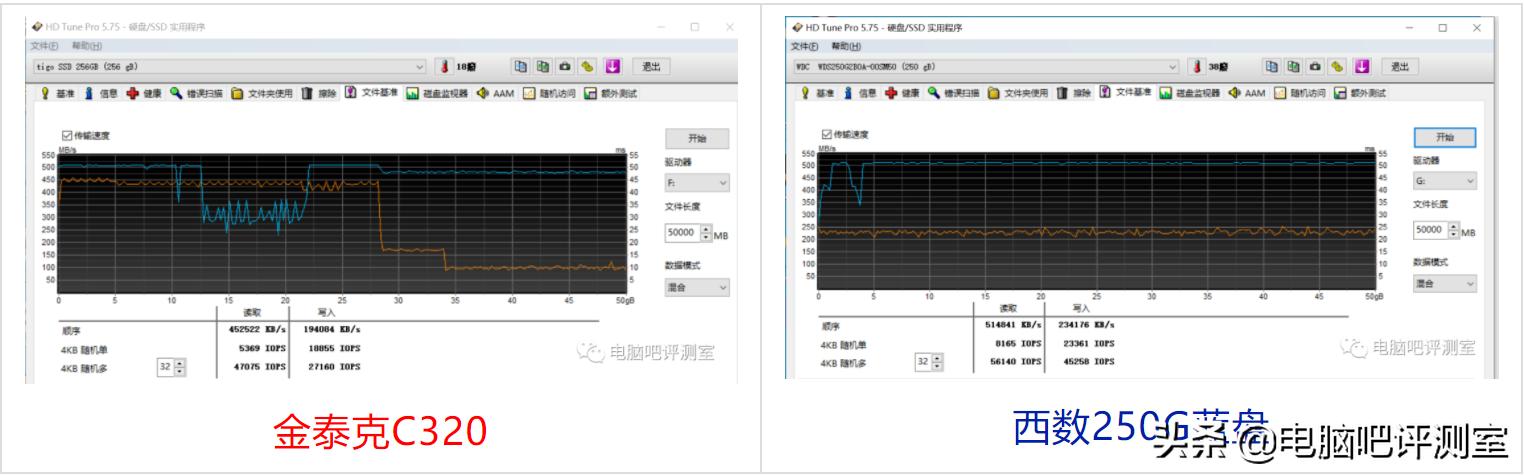The width and height of the screenshot is (1524, 476).
Task: Select 514841 KB/s read value in WDC window
Action: [x=1013, y=323]
